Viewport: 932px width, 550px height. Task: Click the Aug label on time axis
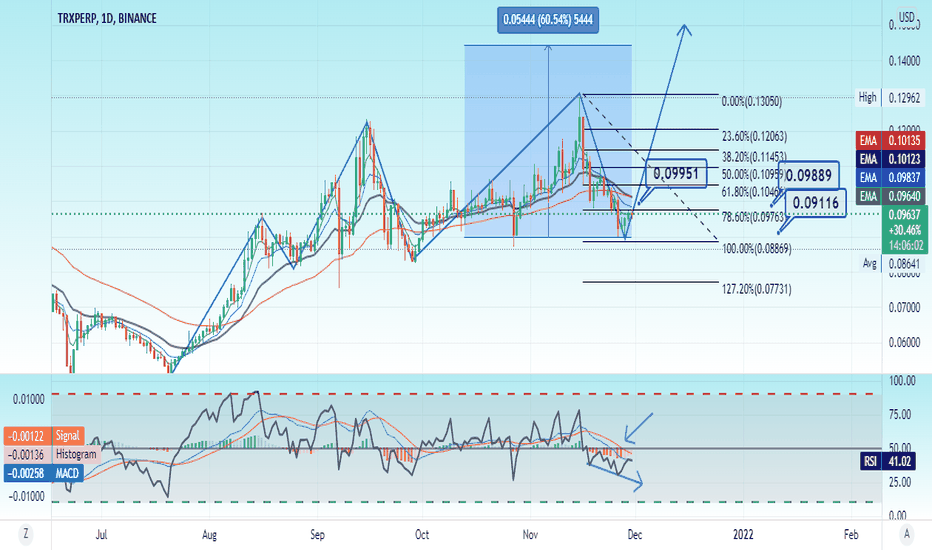[209, 535]
